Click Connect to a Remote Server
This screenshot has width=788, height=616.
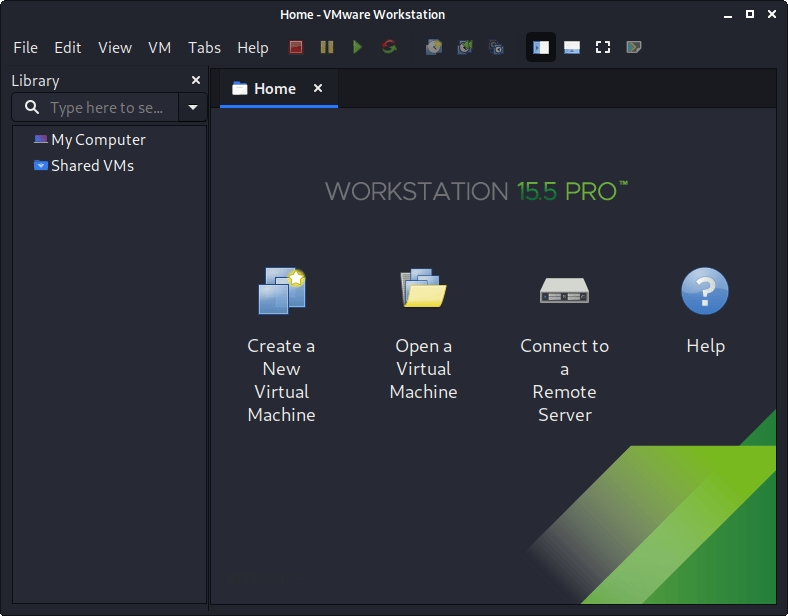click(x=564, y=345)
